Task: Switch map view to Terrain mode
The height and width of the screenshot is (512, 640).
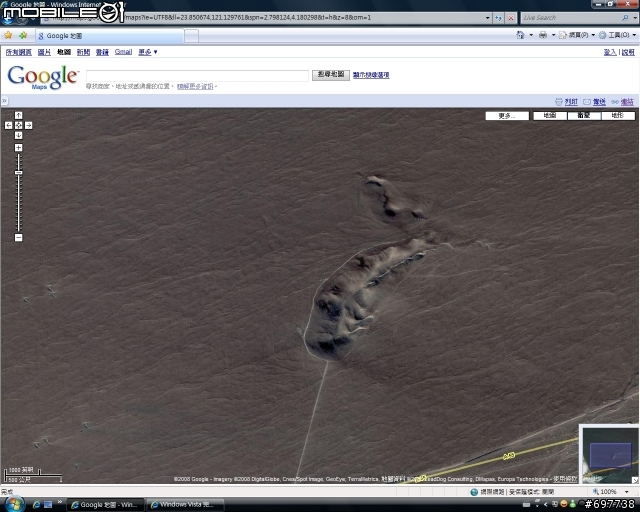Action: 618,116
